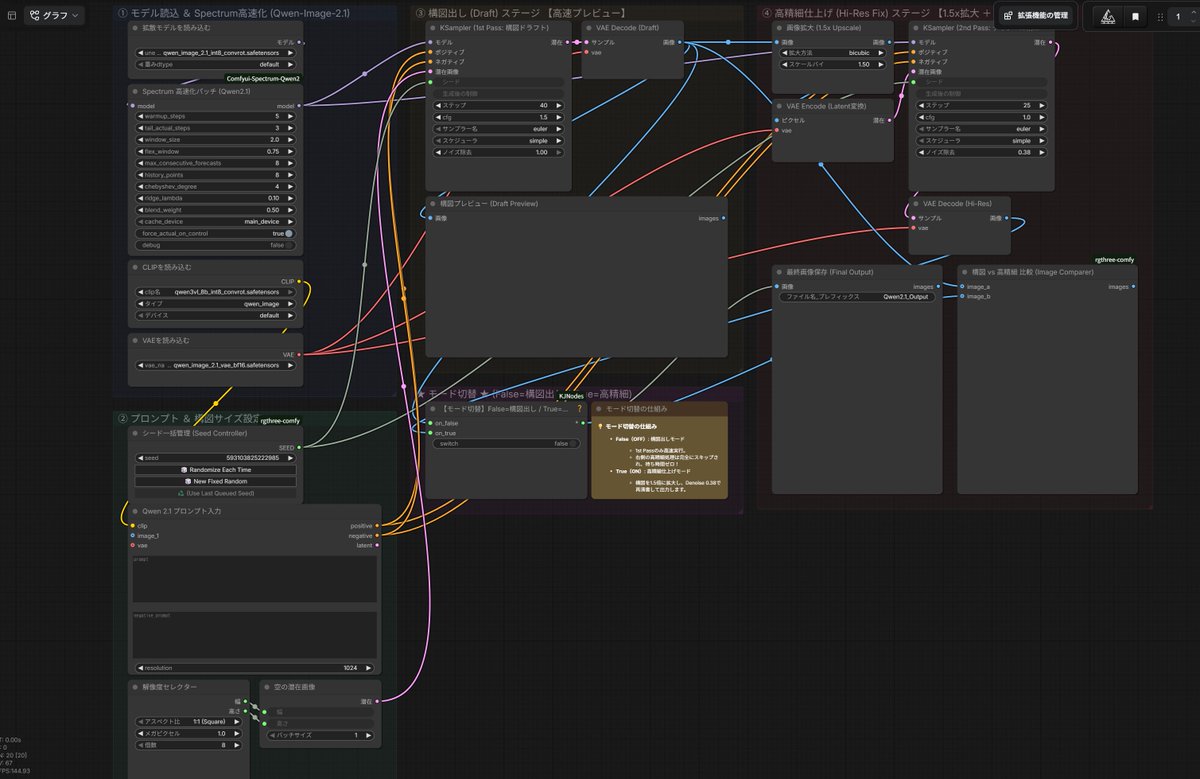Image resolution: width=1200 pixels, height=779 pixels.
Task: Click the ComfyUI Manager pyramid icon
Action: coord(1108,17)
